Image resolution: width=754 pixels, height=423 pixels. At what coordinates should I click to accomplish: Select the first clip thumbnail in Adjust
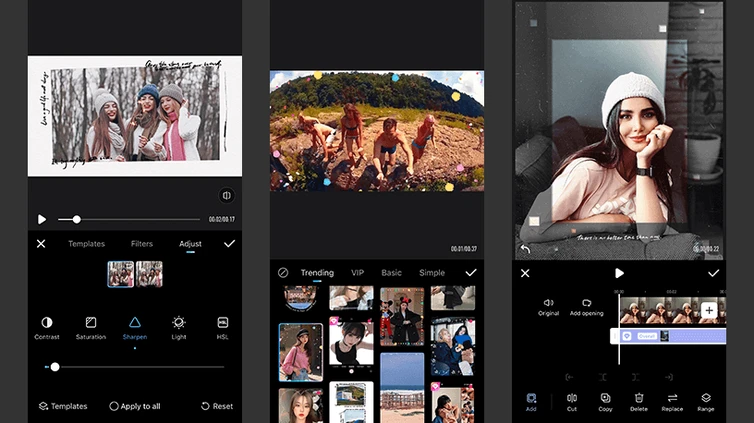[x=121, y=274]
